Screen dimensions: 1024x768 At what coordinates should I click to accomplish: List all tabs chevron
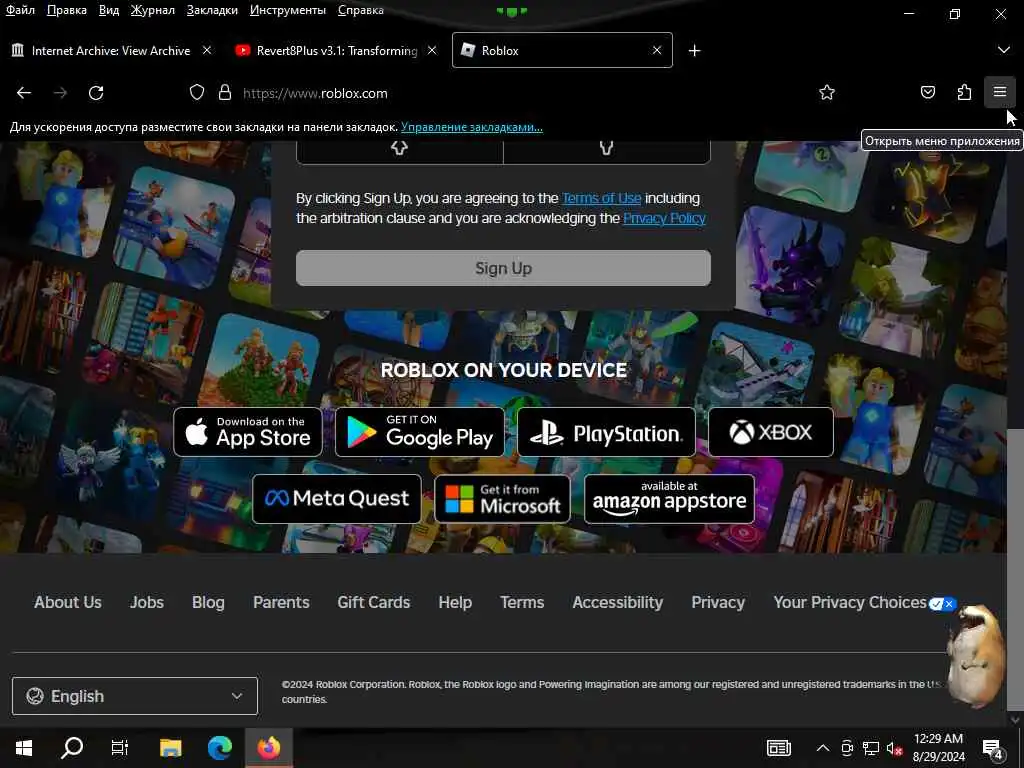point(1003,50)
